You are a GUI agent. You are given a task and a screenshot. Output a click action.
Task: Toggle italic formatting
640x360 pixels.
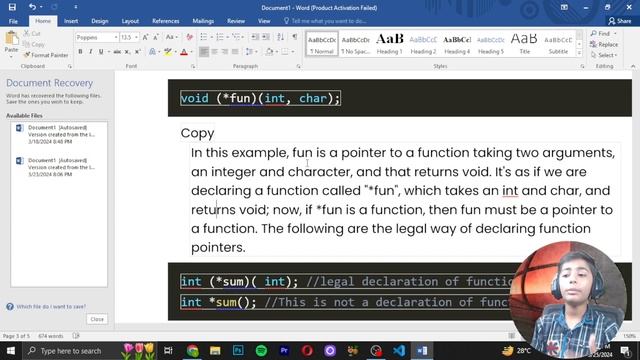point(91,52)
